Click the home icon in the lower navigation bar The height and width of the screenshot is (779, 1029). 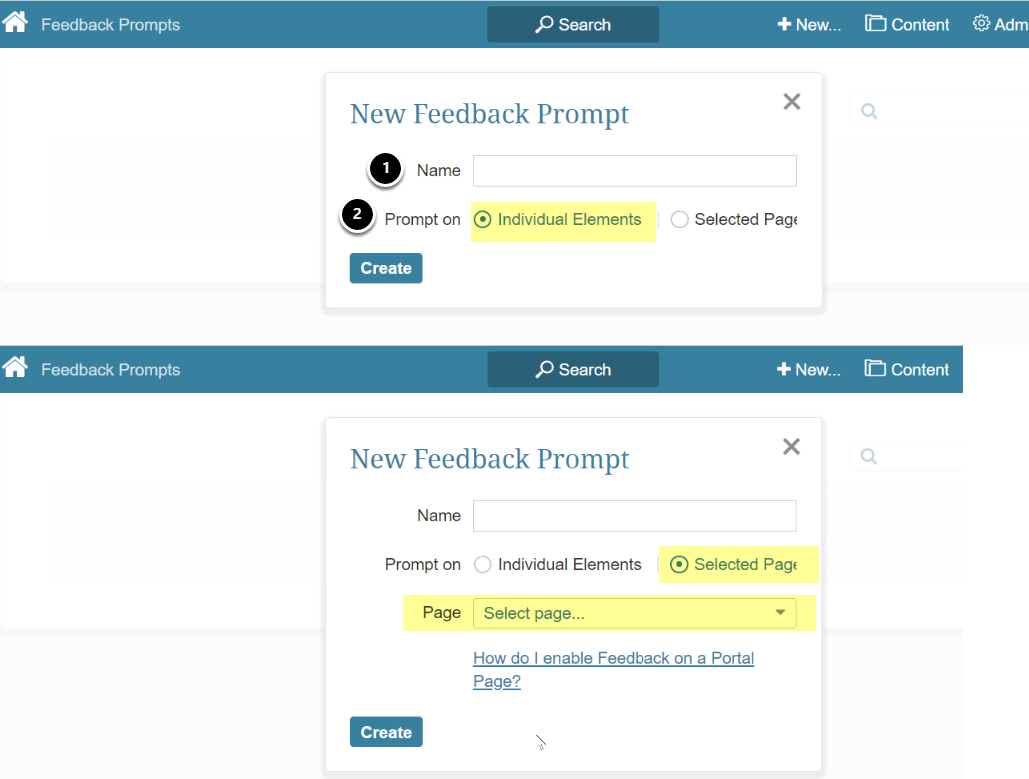click(15, 366)
